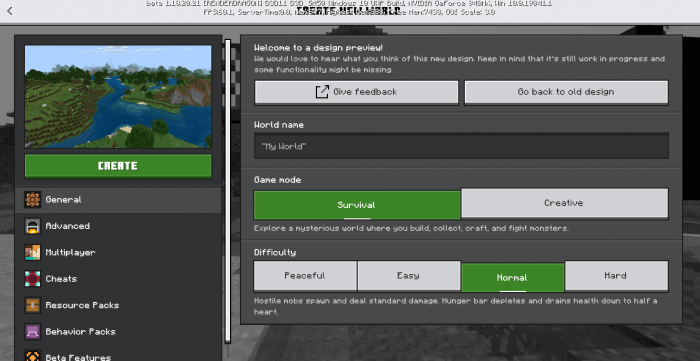Select Creative game mode

[564, 203]
